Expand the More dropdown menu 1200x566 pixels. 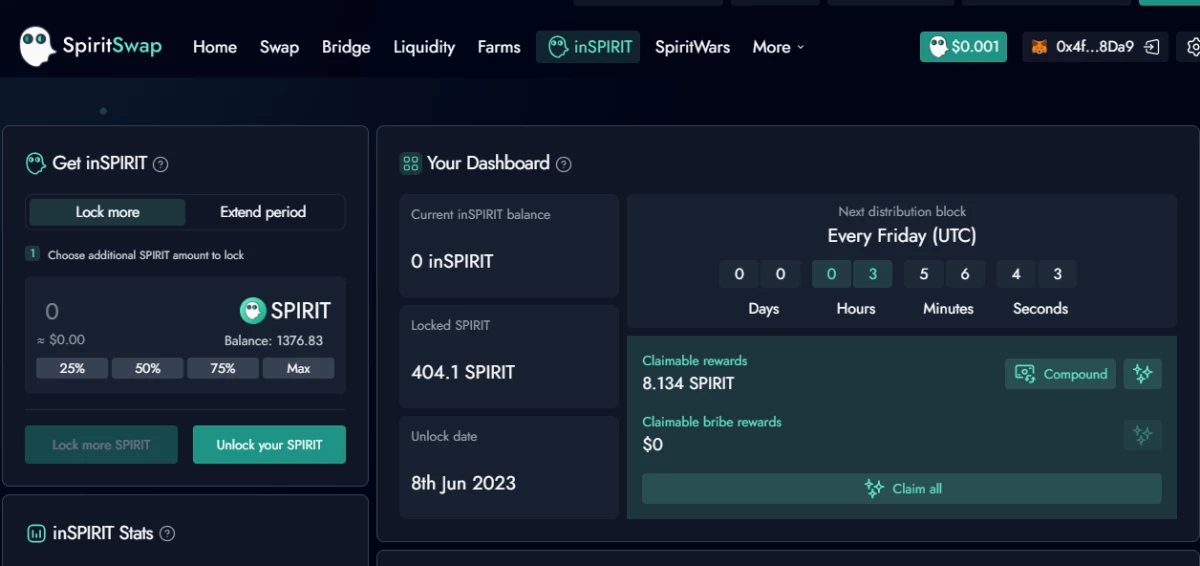778,47
